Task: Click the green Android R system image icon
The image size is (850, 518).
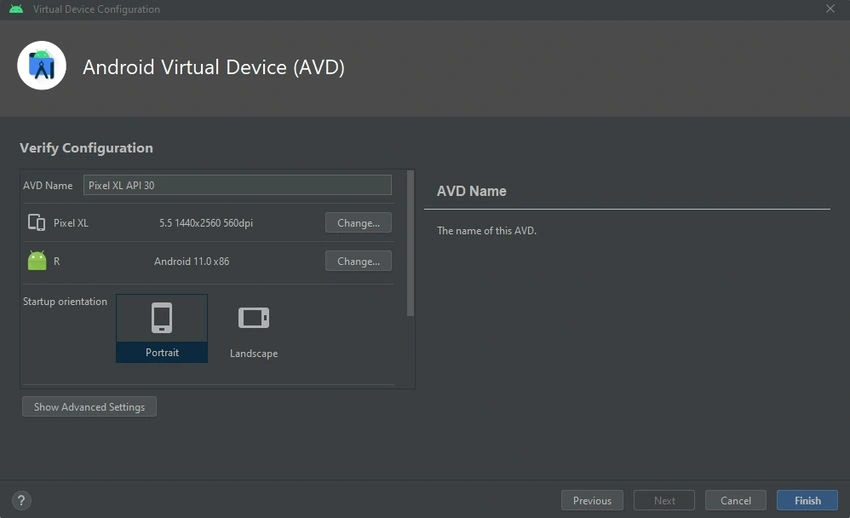Action: point(37,261)
